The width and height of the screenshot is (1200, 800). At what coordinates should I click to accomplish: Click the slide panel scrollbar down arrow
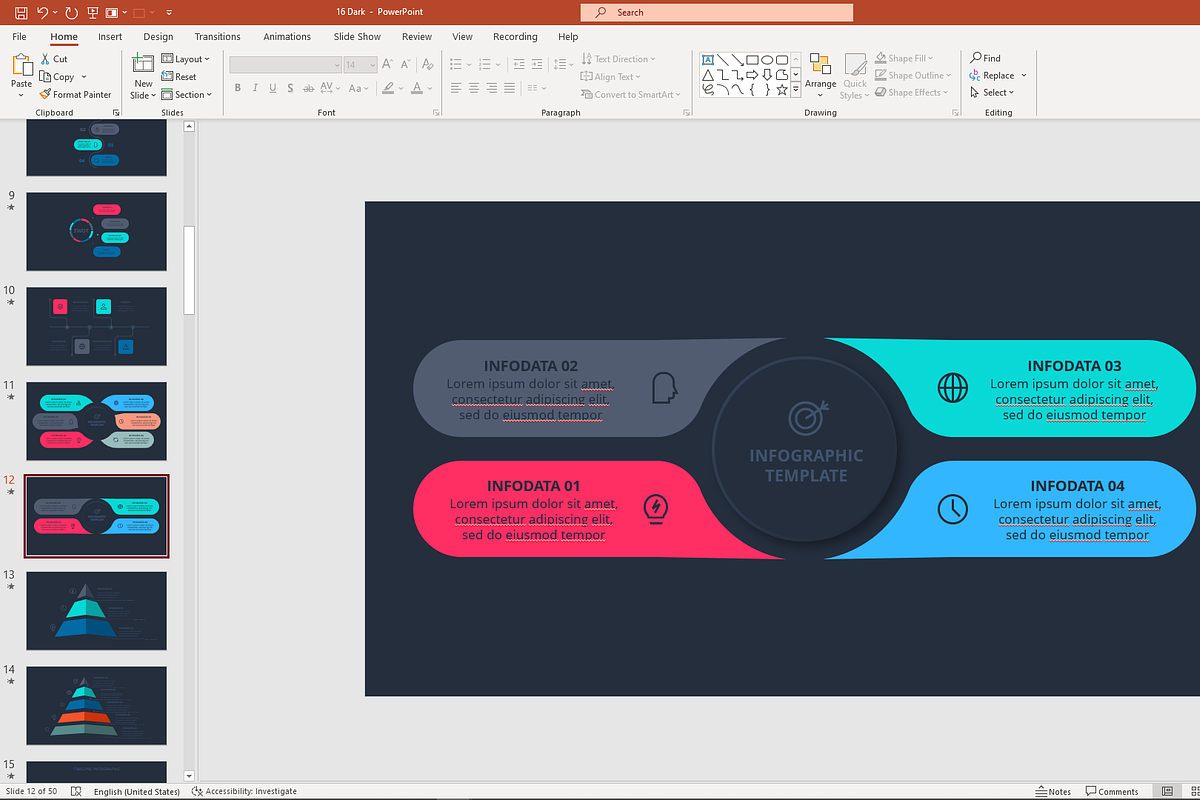189,775
